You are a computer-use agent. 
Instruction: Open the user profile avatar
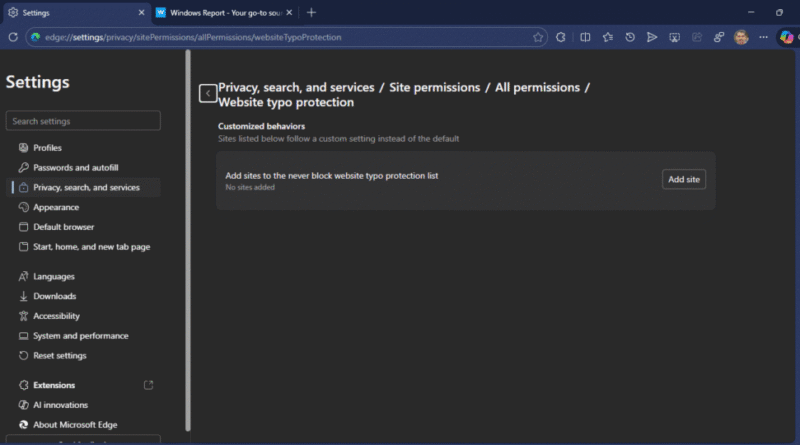(740, 37)
